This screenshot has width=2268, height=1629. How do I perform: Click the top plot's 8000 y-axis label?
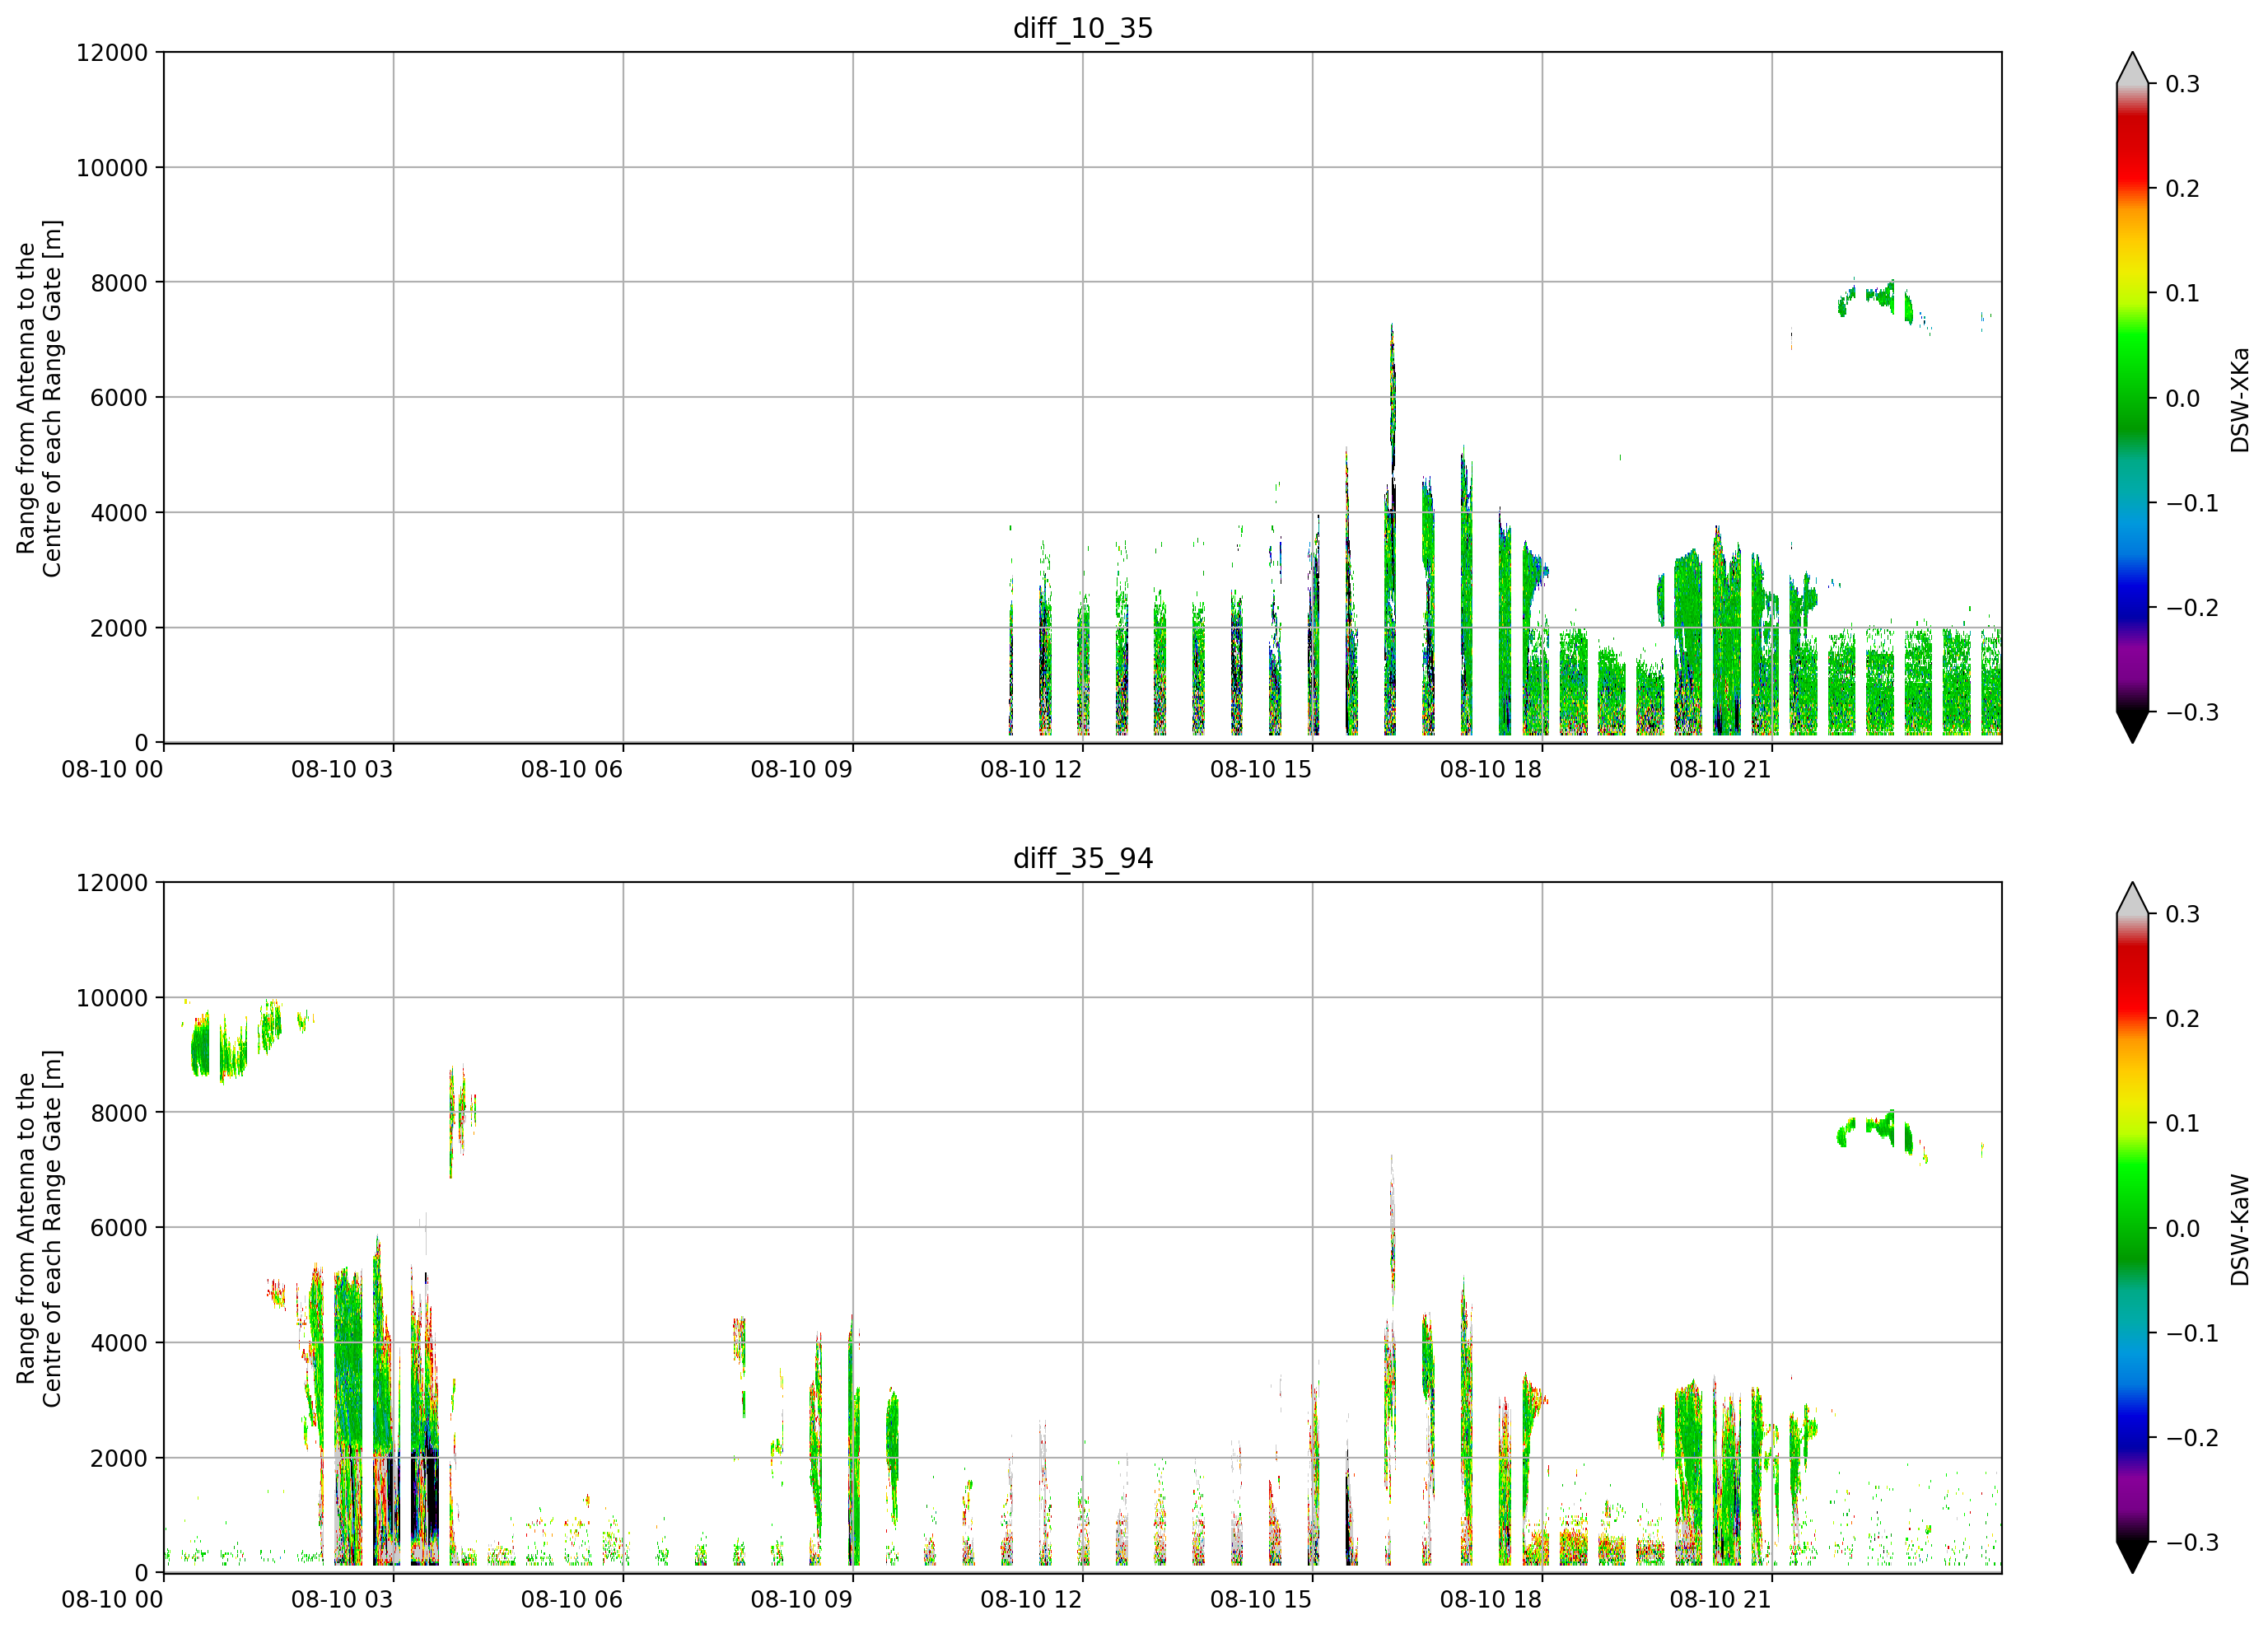tap(119, 283)
